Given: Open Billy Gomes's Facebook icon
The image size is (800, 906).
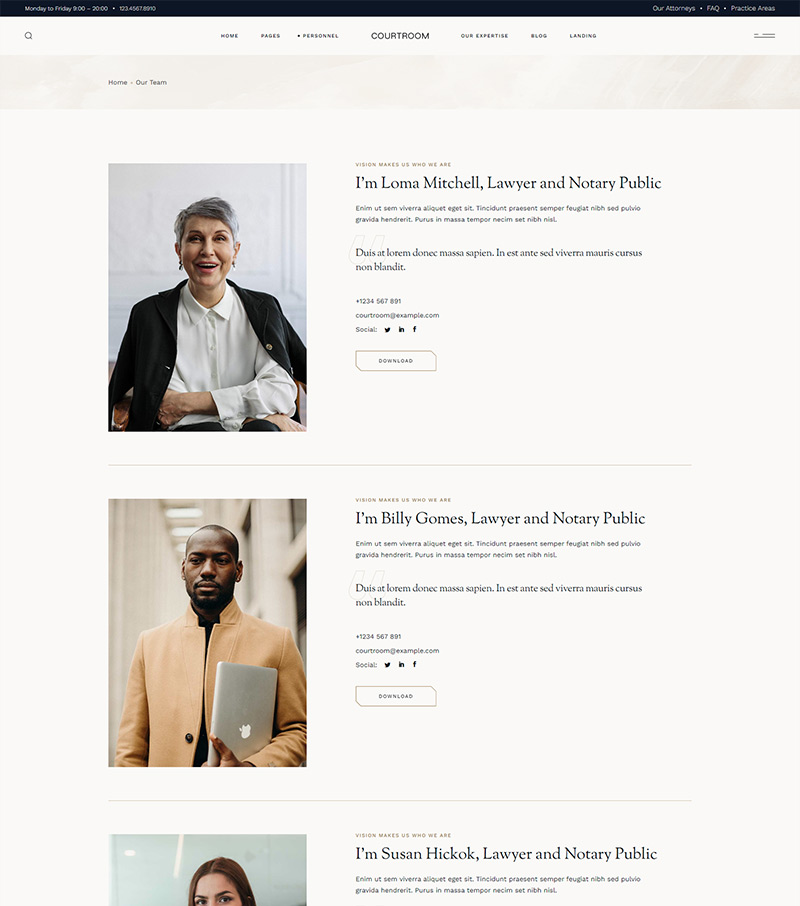Looking at the screenshot, I should coord(415,664).
